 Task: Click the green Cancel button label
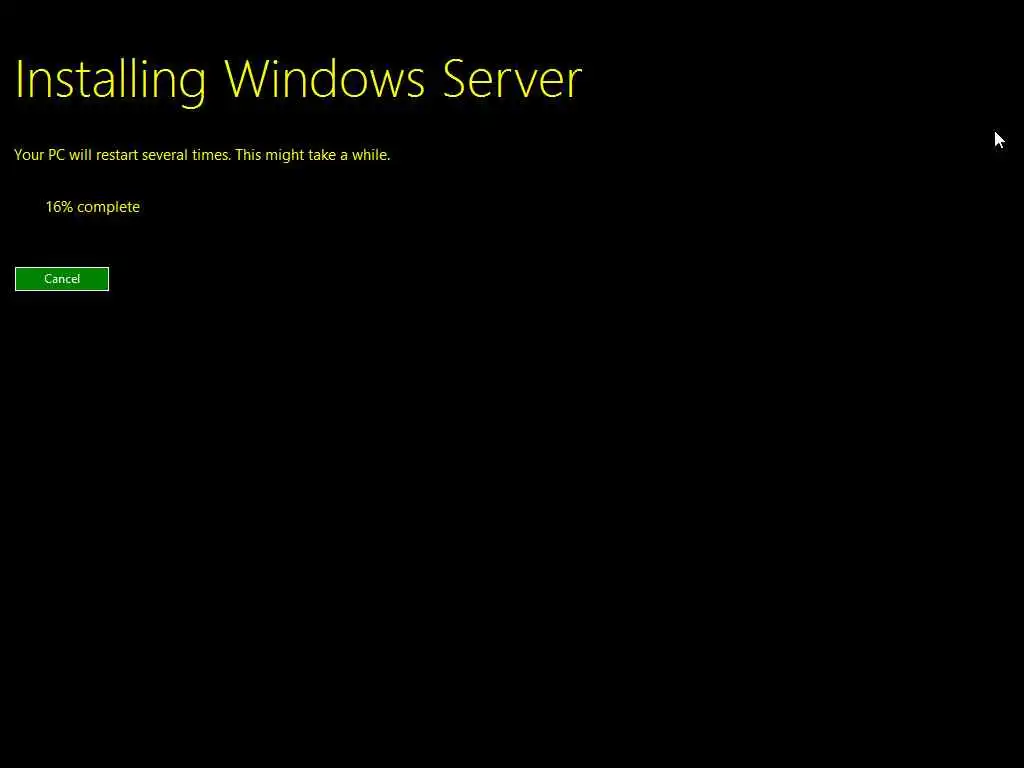[x=62, y=279]
